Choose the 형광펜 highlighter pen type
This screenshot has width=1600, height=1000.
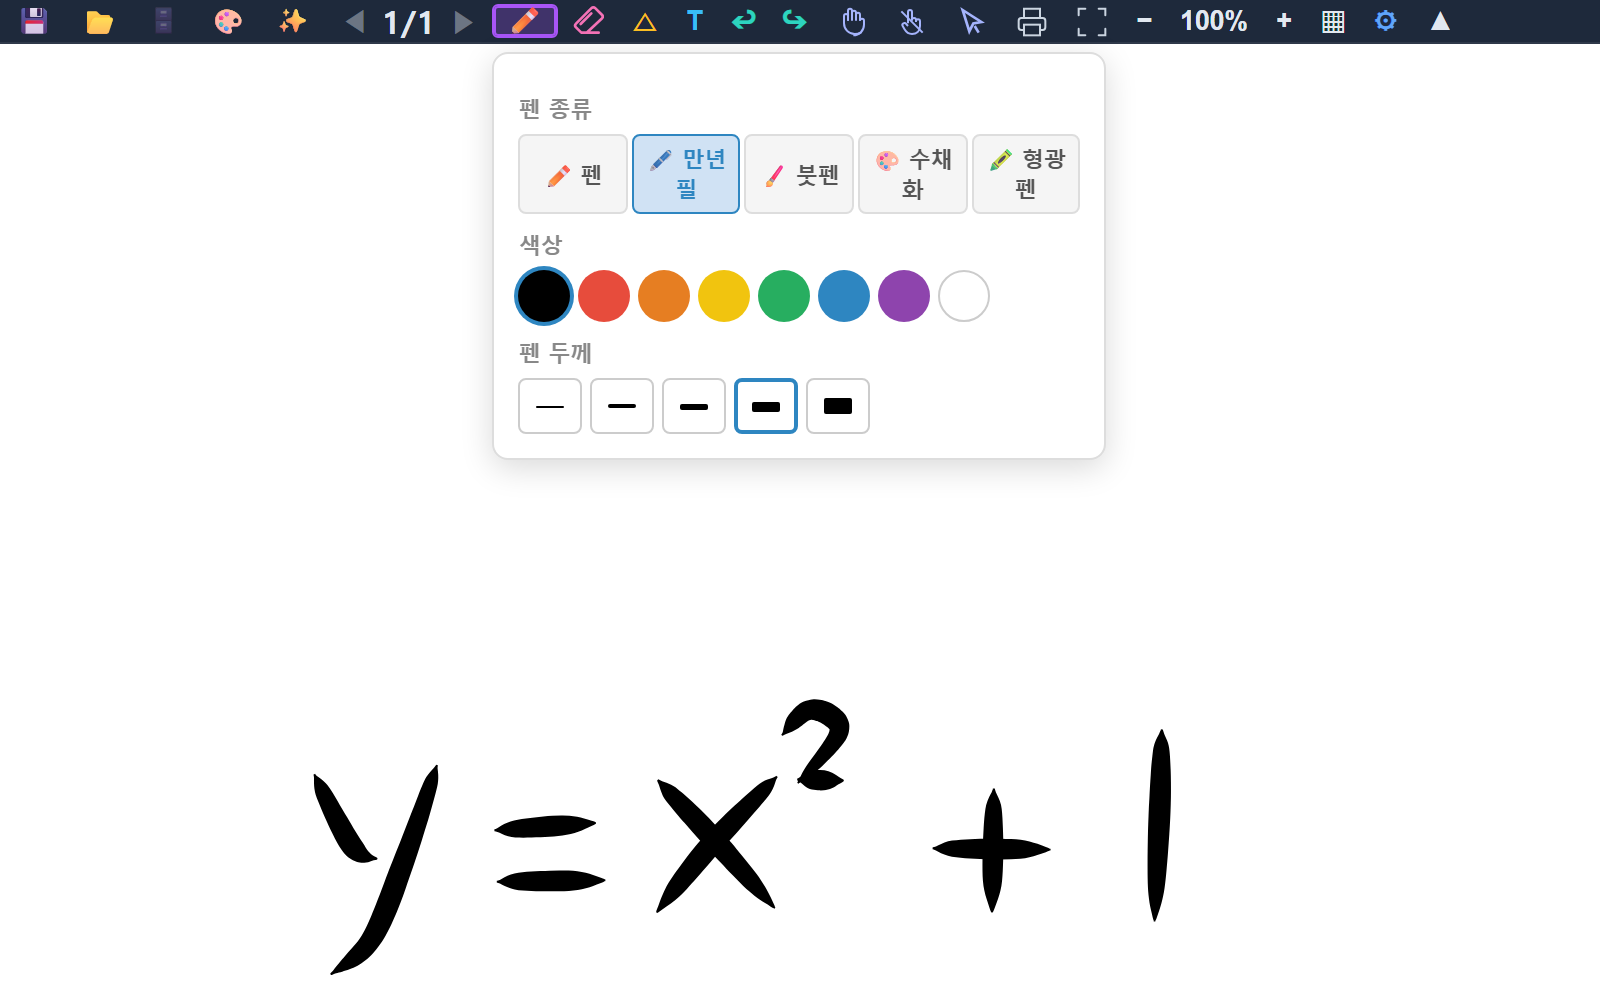(x=1026, y=174)
